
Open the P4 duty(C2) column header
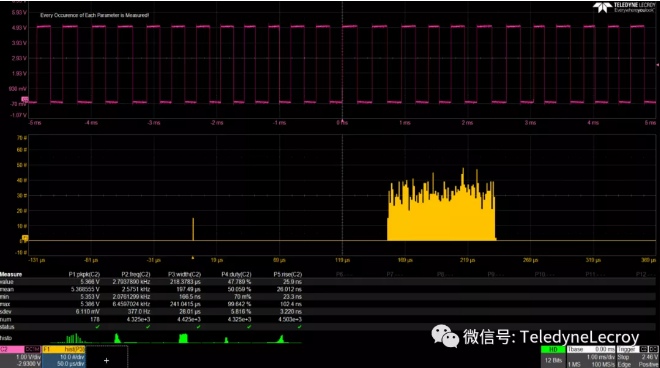(236, 275)
